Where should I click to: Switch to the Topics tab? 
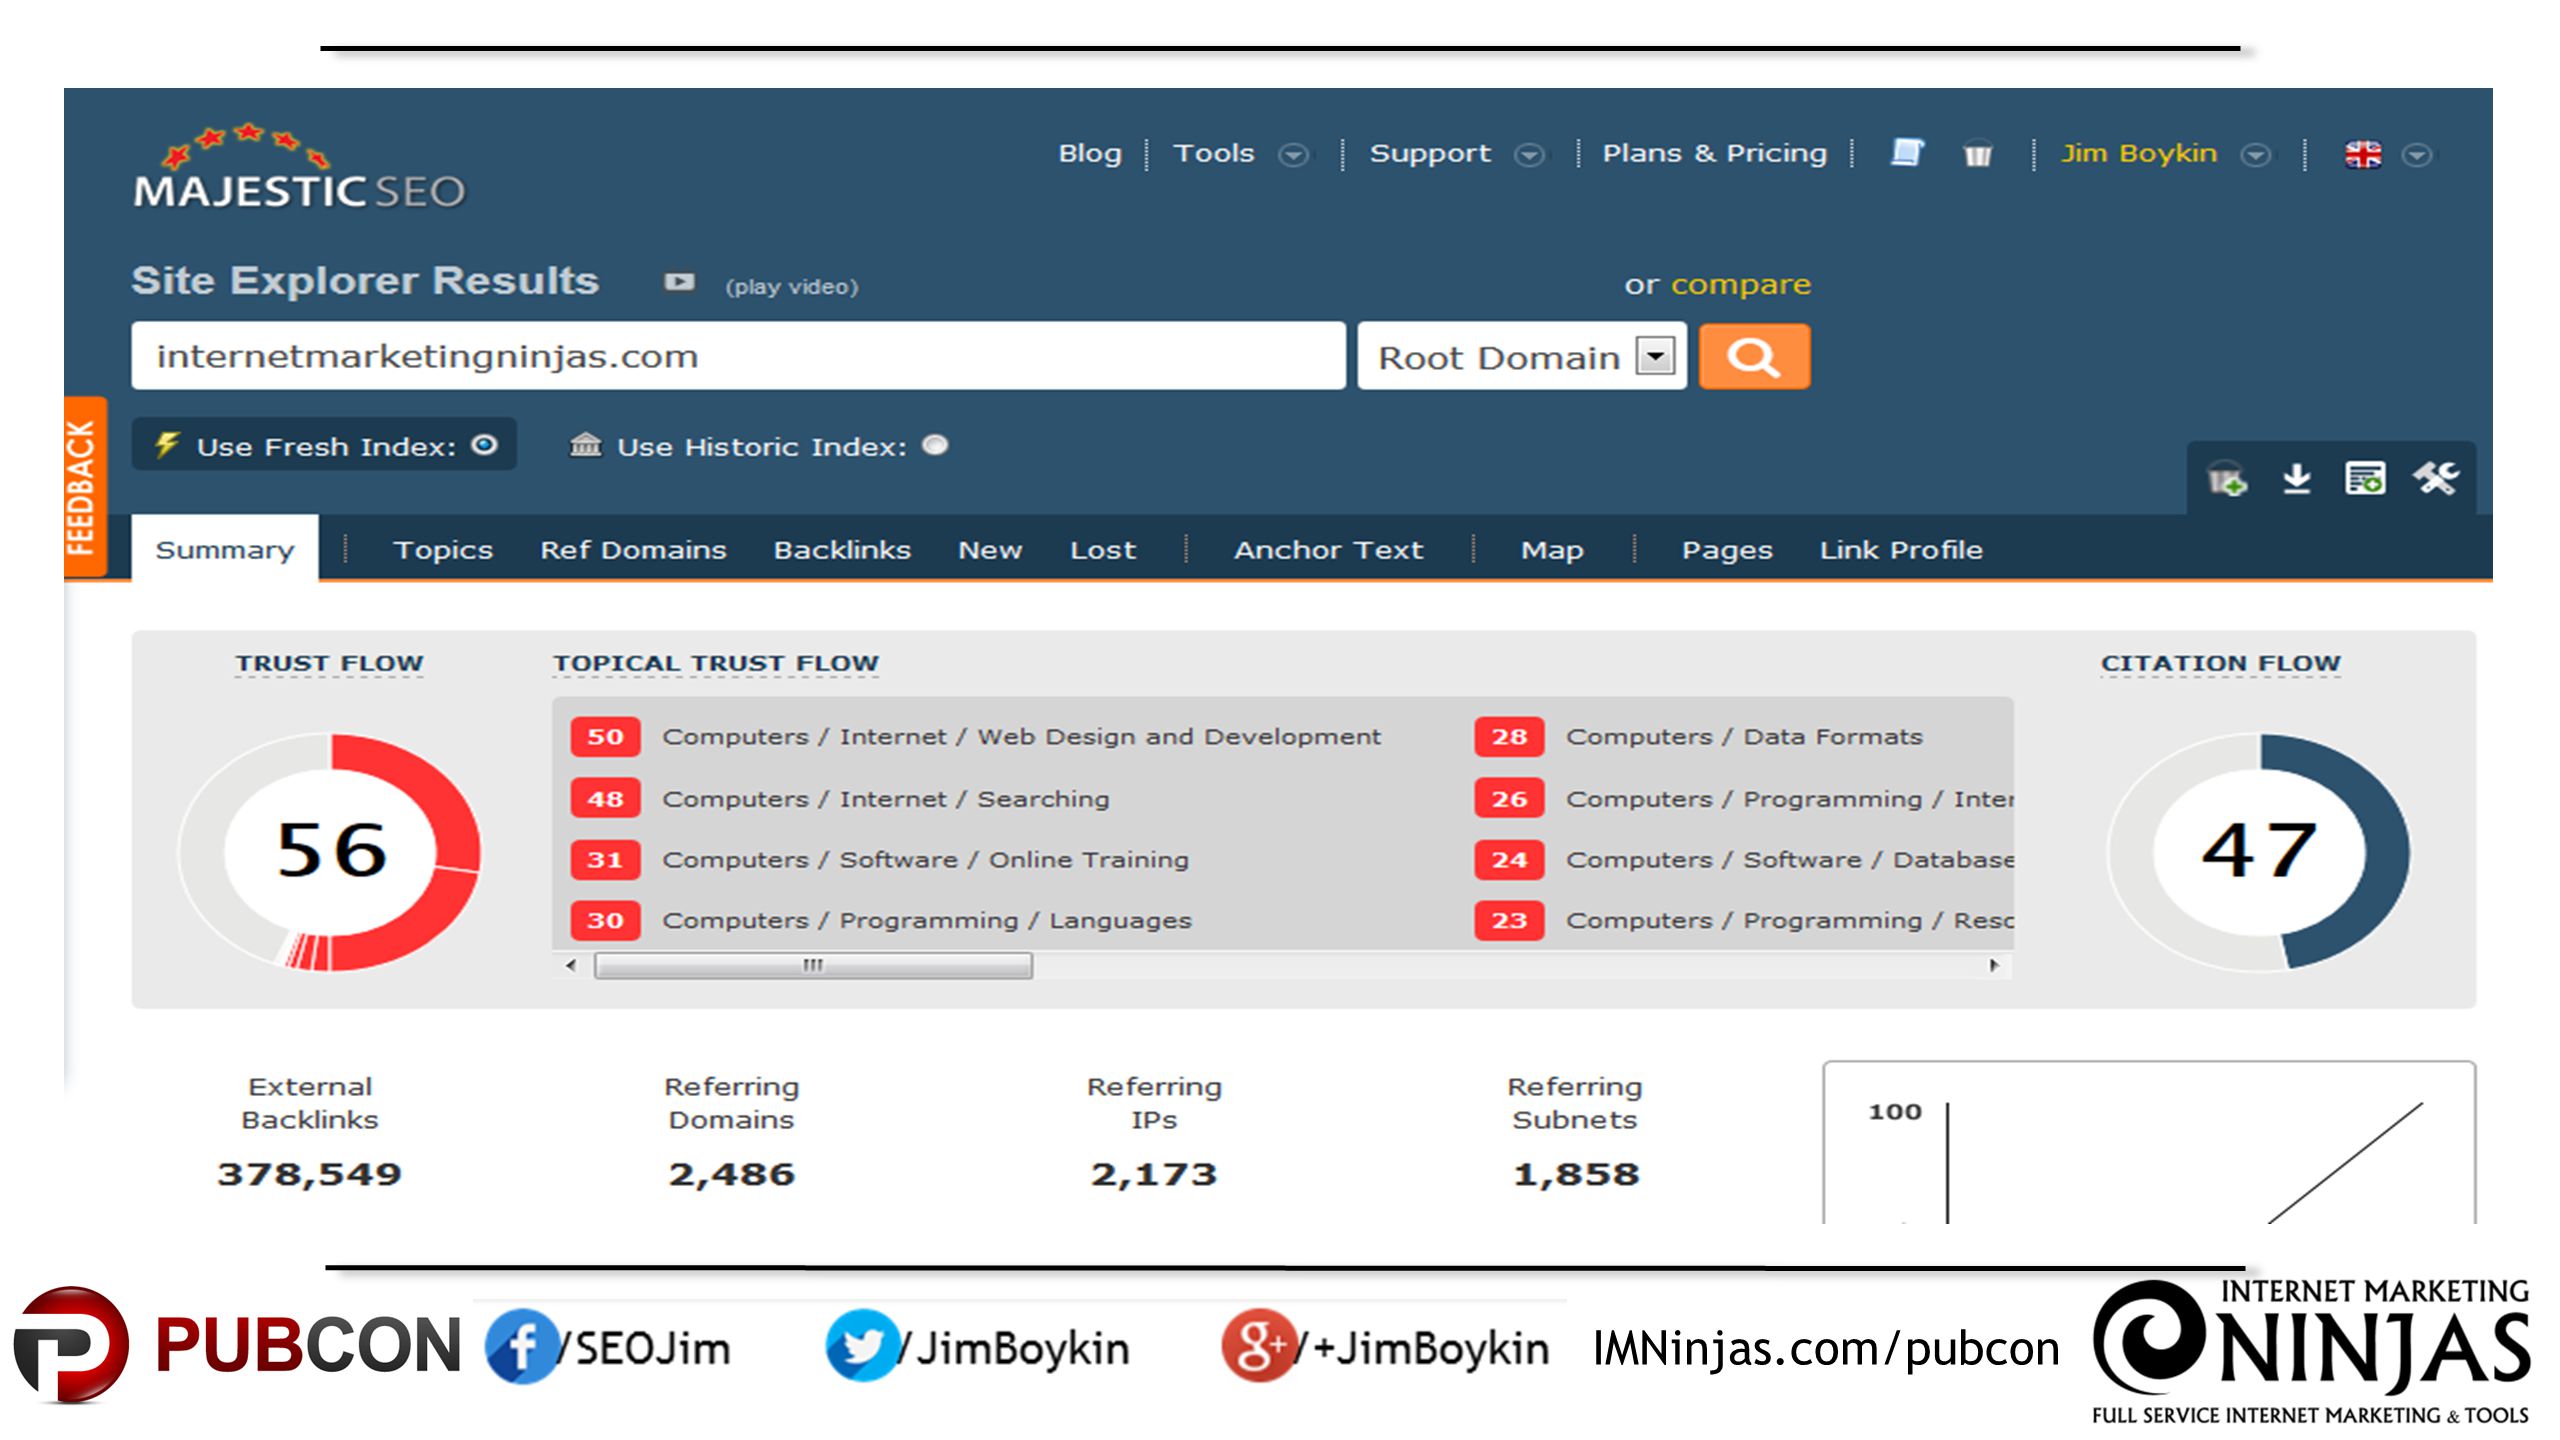[443, 549]
